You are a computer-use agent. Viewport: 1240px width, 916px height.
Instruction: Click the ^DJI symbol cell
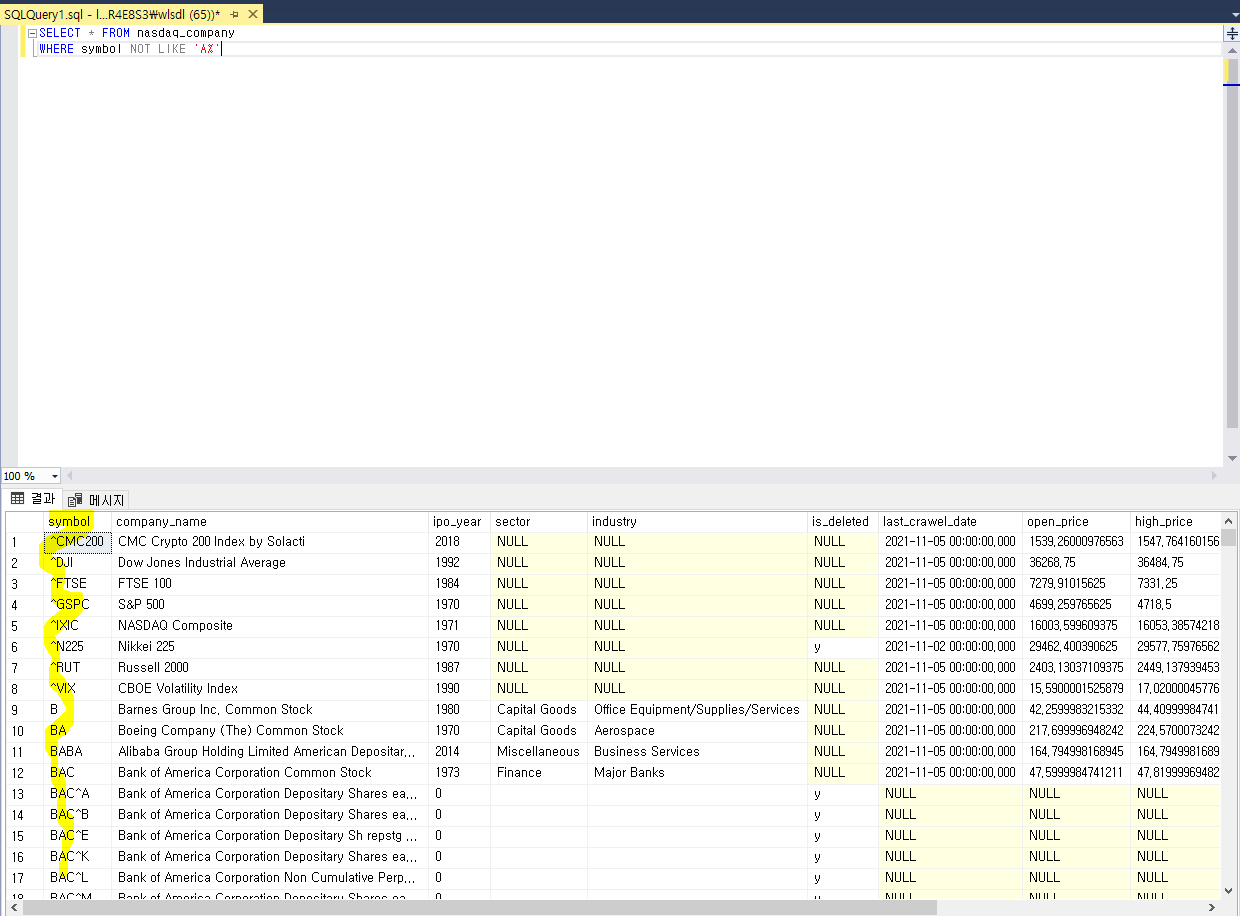coord(78,563)
